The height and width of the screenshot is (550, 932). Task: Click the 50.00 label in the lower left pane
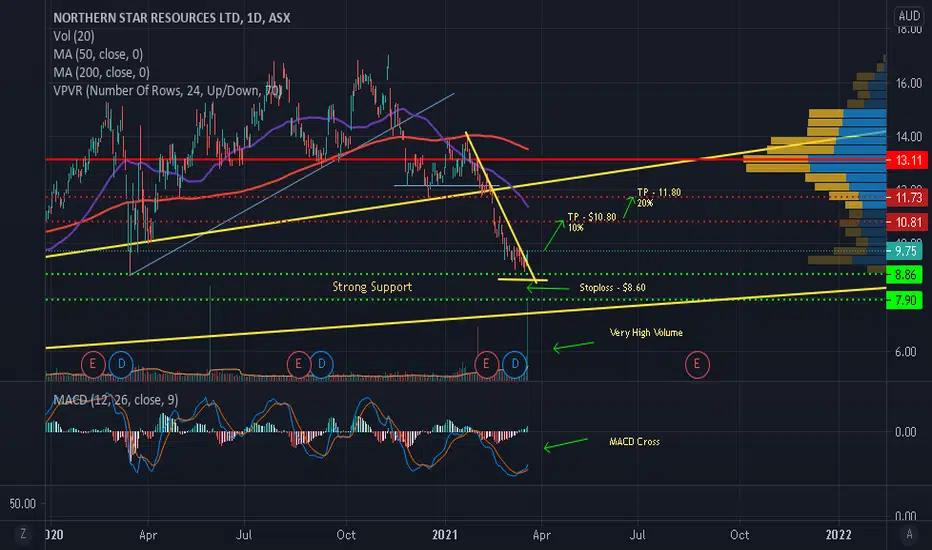(x=22, y=504)
